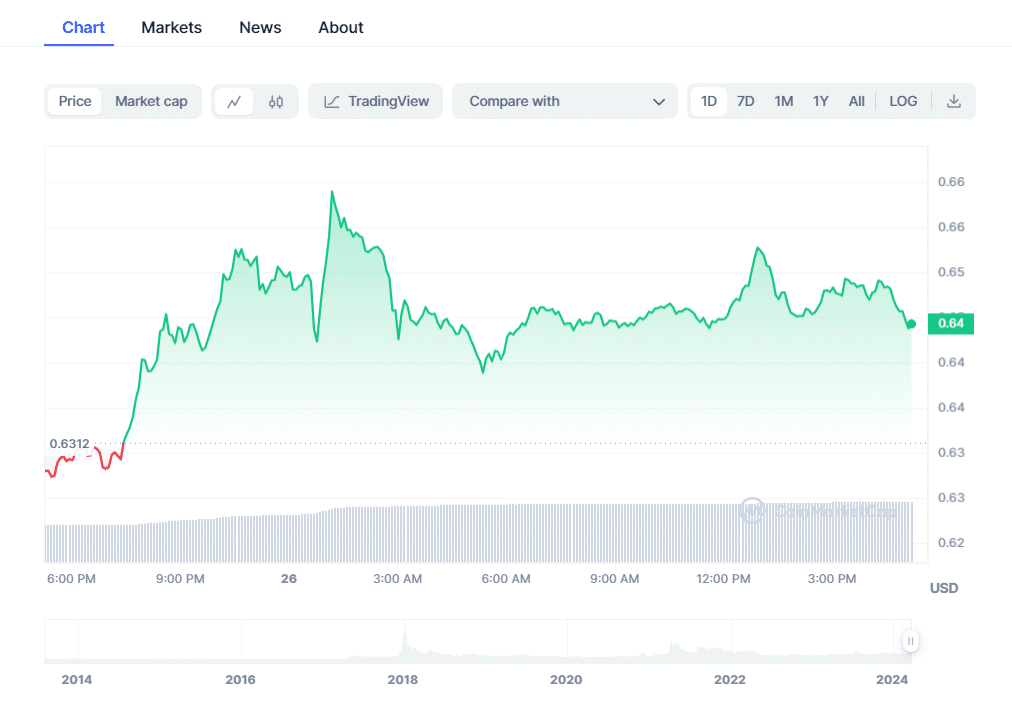This screenshot has width=1012, height=702.
Task: Select the Market cap toggle
Action: [151, 101]
